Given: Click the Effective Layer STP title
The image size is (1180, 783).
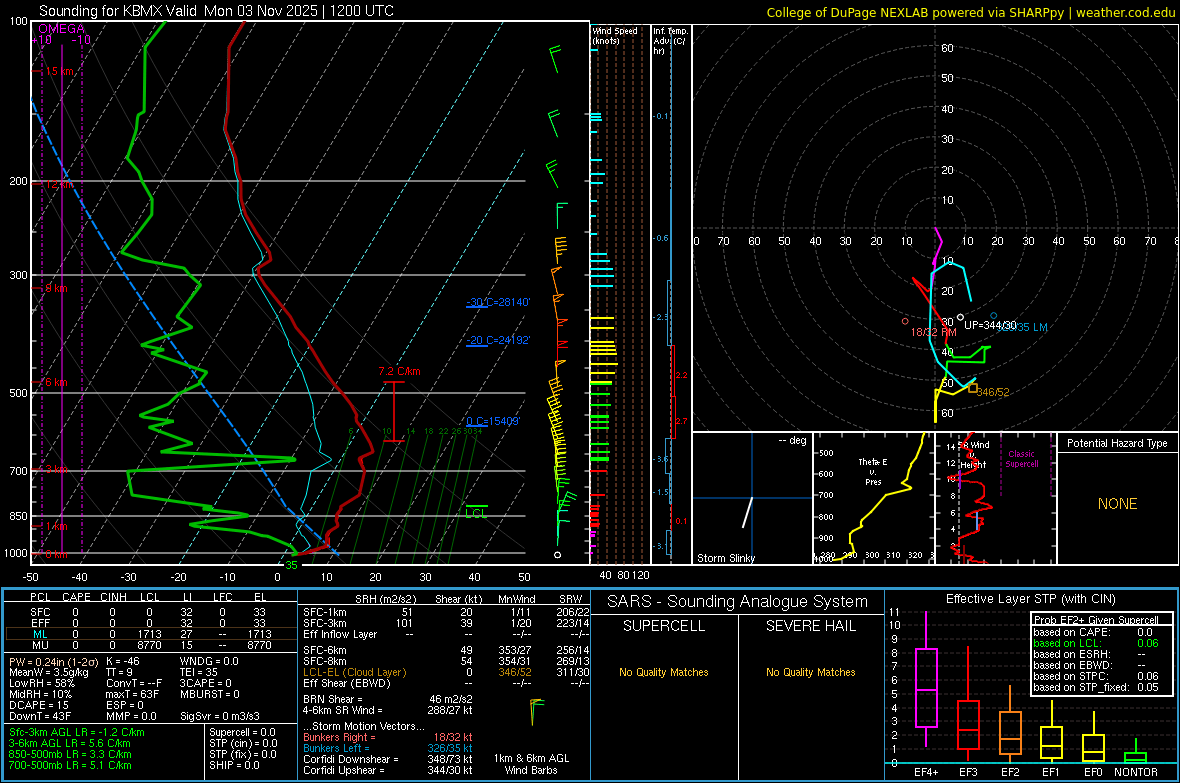Looking at the screenshot, I should click(1030, 599).
